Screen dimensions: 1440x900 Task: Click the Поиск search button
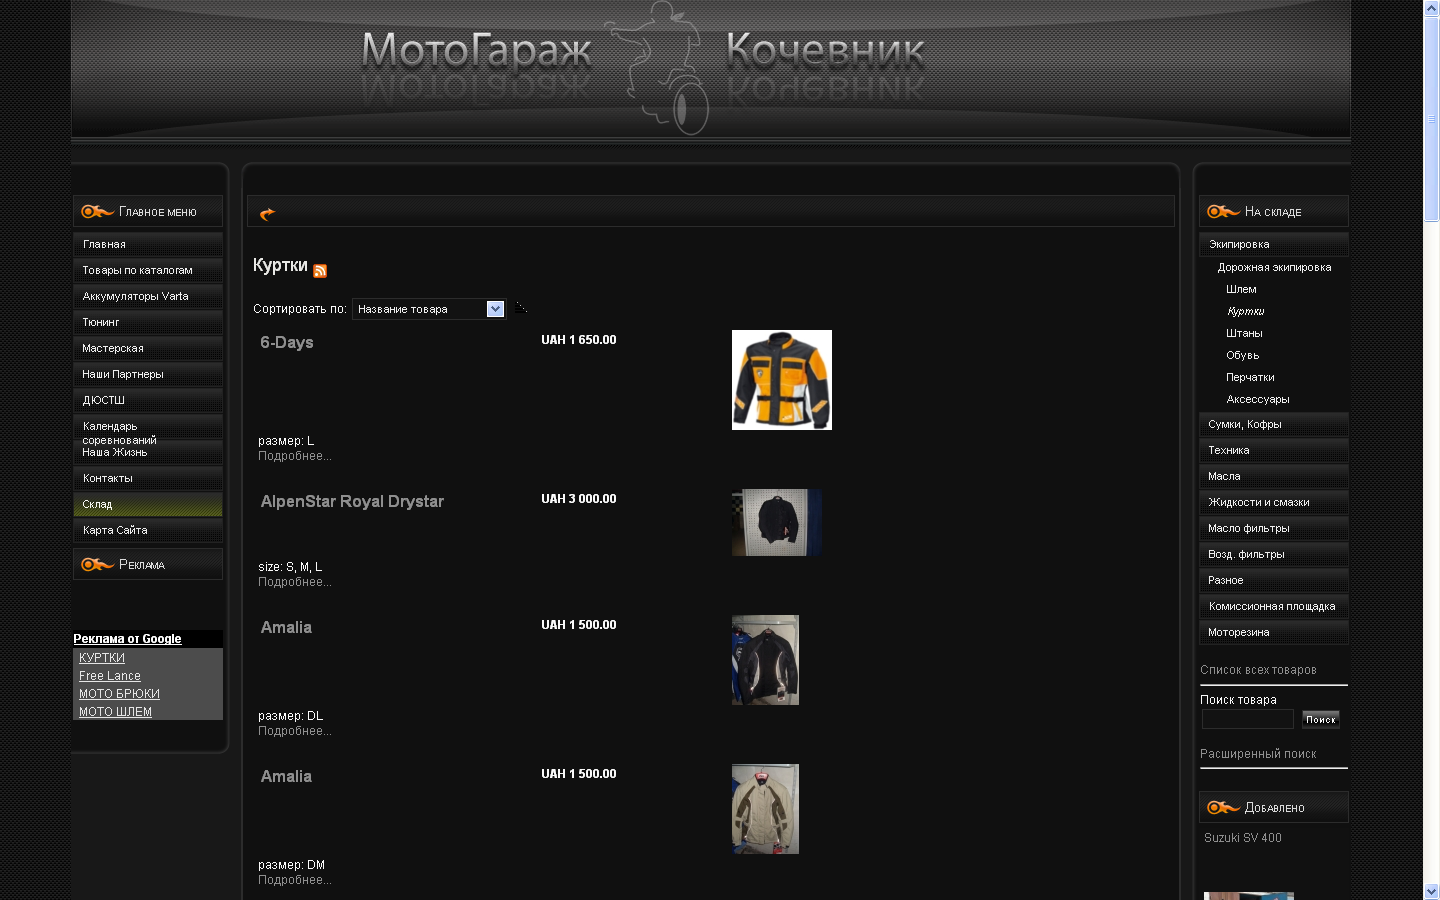click(x=1321, y=719)
